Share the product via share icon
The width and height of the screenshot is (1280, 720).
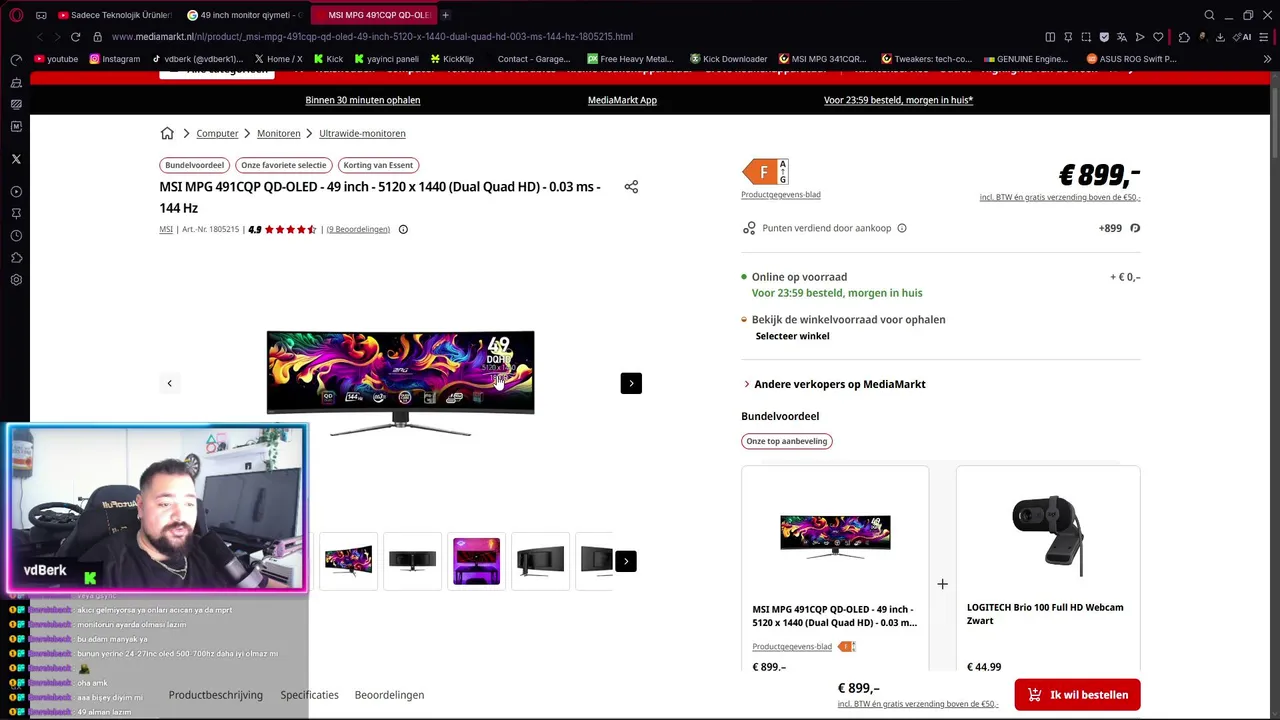pyautogui.click(x=631, y=187)
